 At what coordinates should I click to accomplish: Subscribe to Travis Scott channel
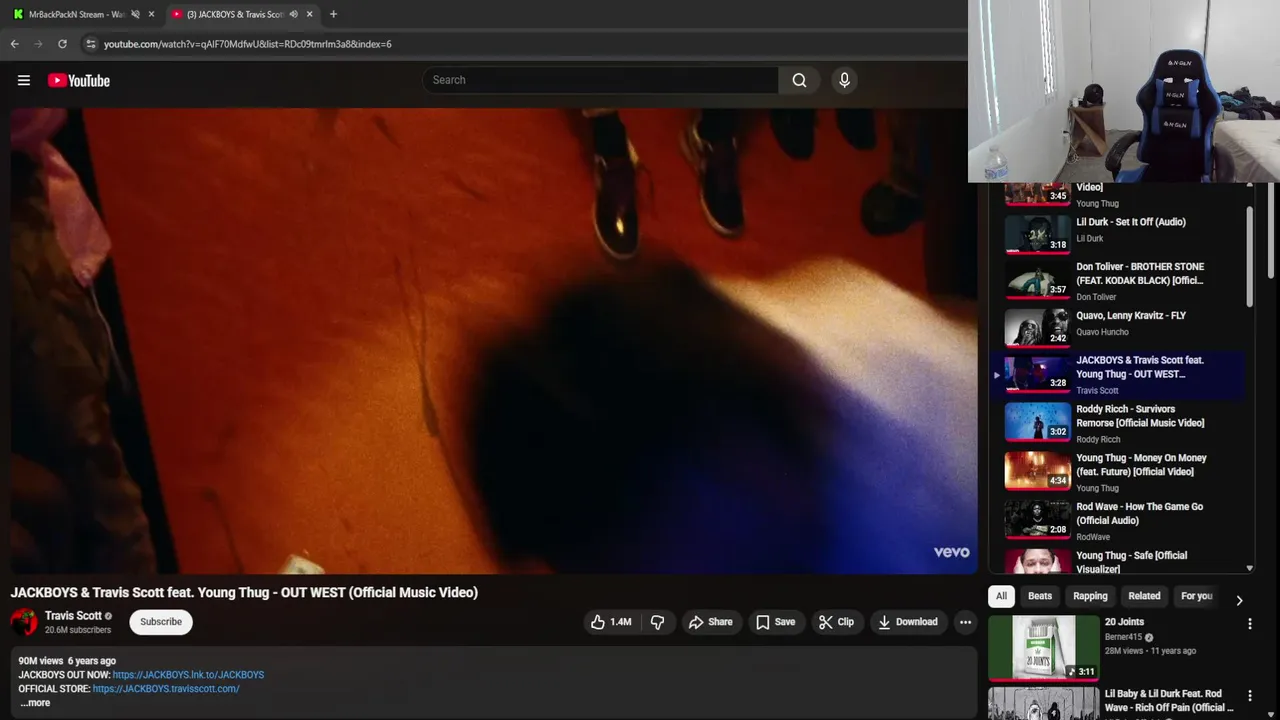pos(161,622)
